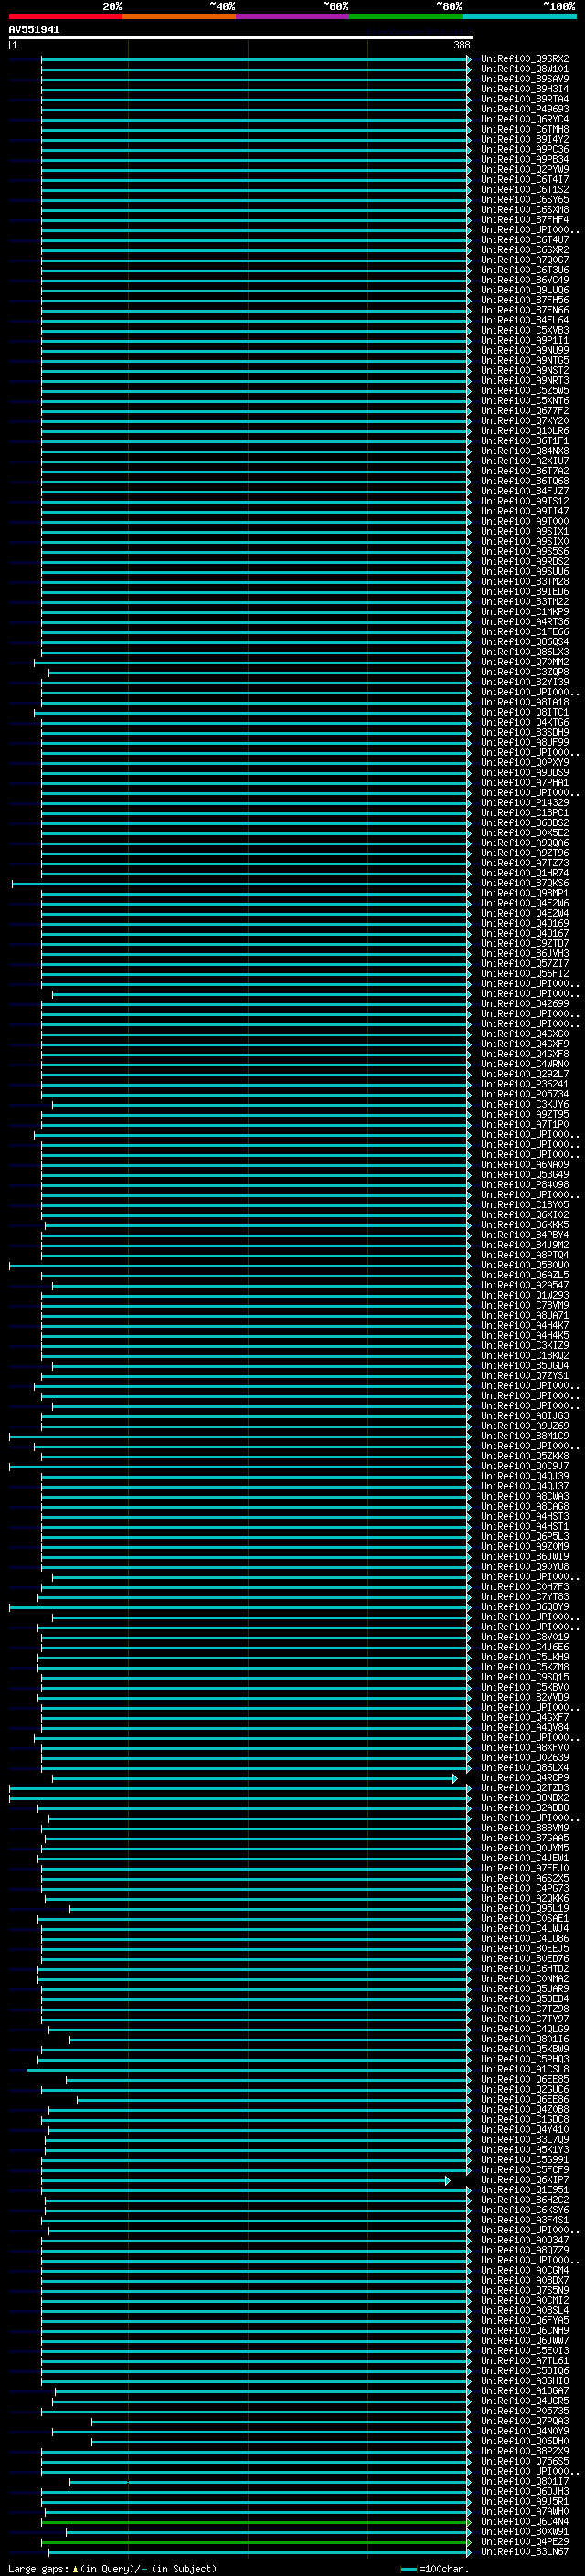
Task: Click UniRef100_C9SQ15 label
Action: 525,1677
